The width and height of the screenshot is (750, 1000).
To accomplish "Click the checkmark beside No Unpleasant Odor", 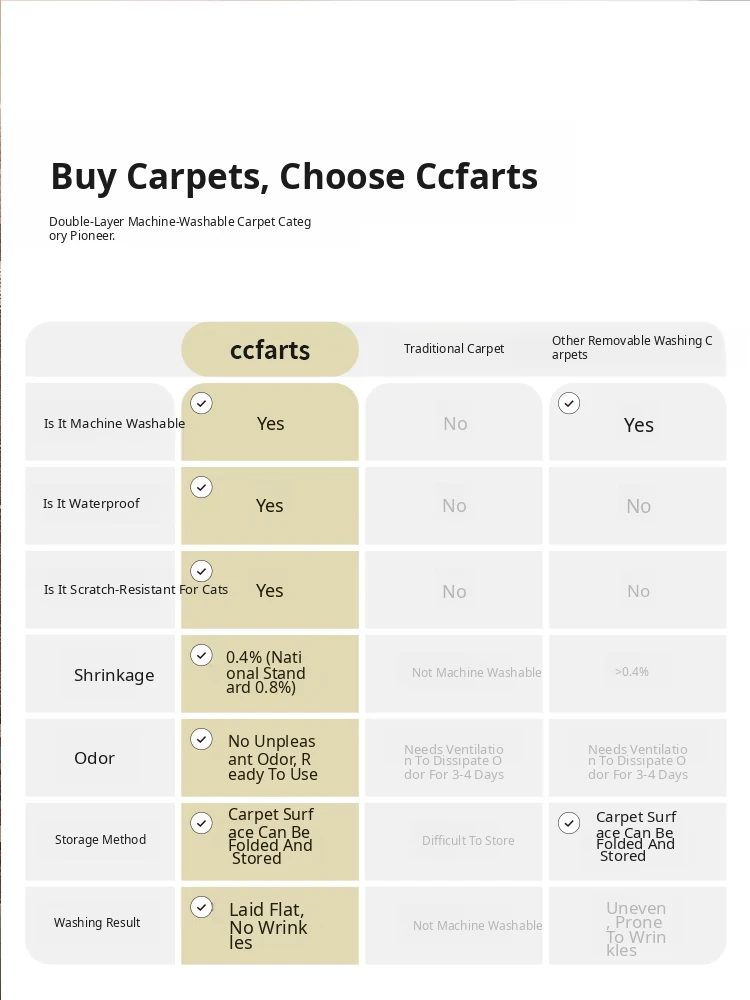I will (x=202, y=739).
